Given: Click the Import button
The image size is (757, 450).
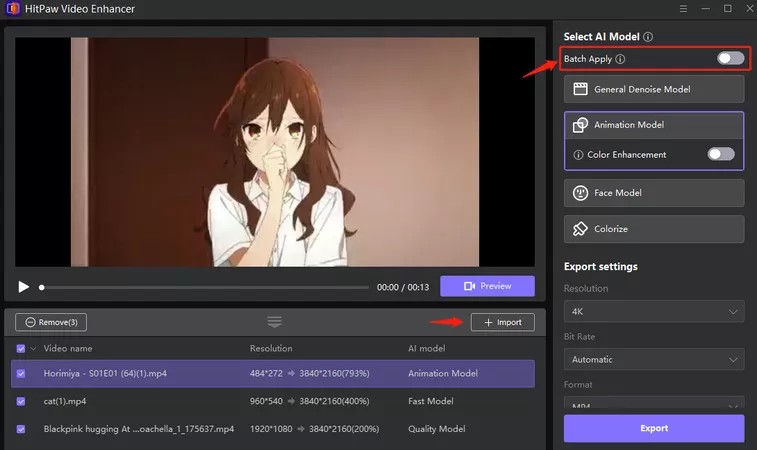Looking at the screenshot, I should [503, 322].
